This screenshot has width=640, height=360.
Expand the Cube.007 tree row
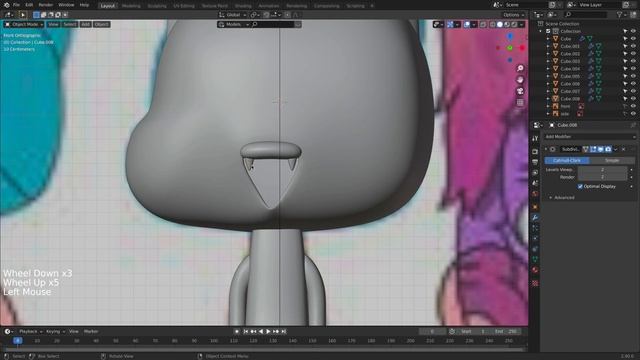click(x=548, y=91)
